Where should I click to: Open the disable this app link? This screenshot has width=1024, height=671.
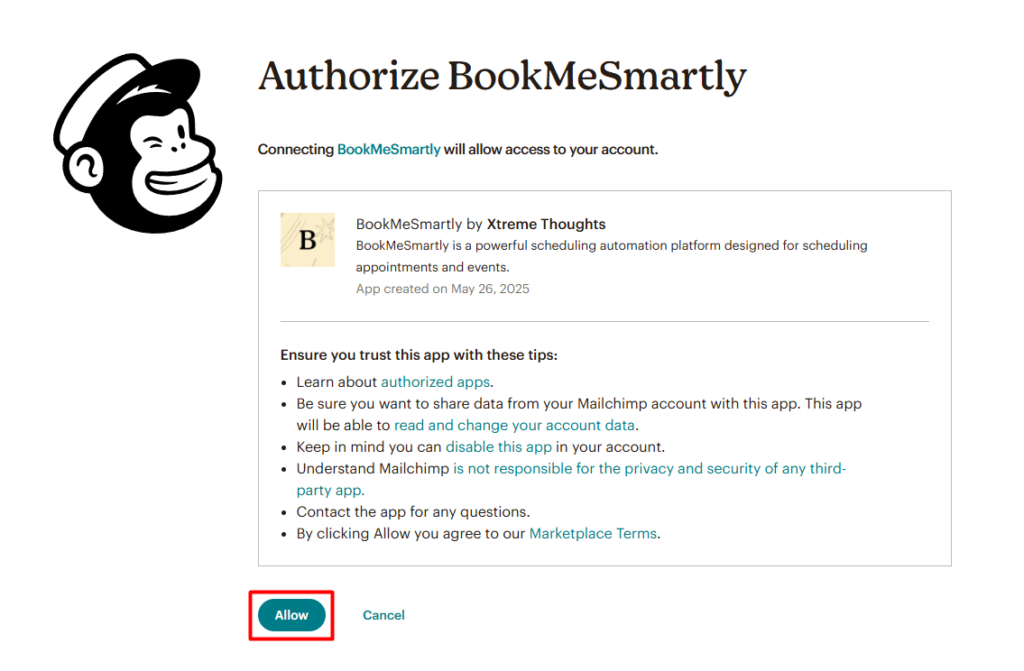(498, 447)
